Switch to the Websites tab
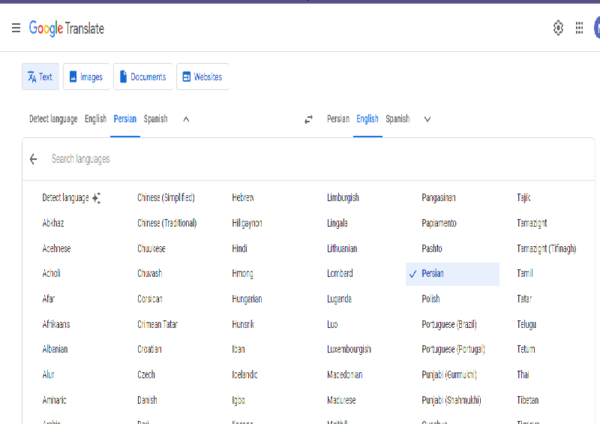This screenshot has width=600, height=424. [x=203, y=77]
